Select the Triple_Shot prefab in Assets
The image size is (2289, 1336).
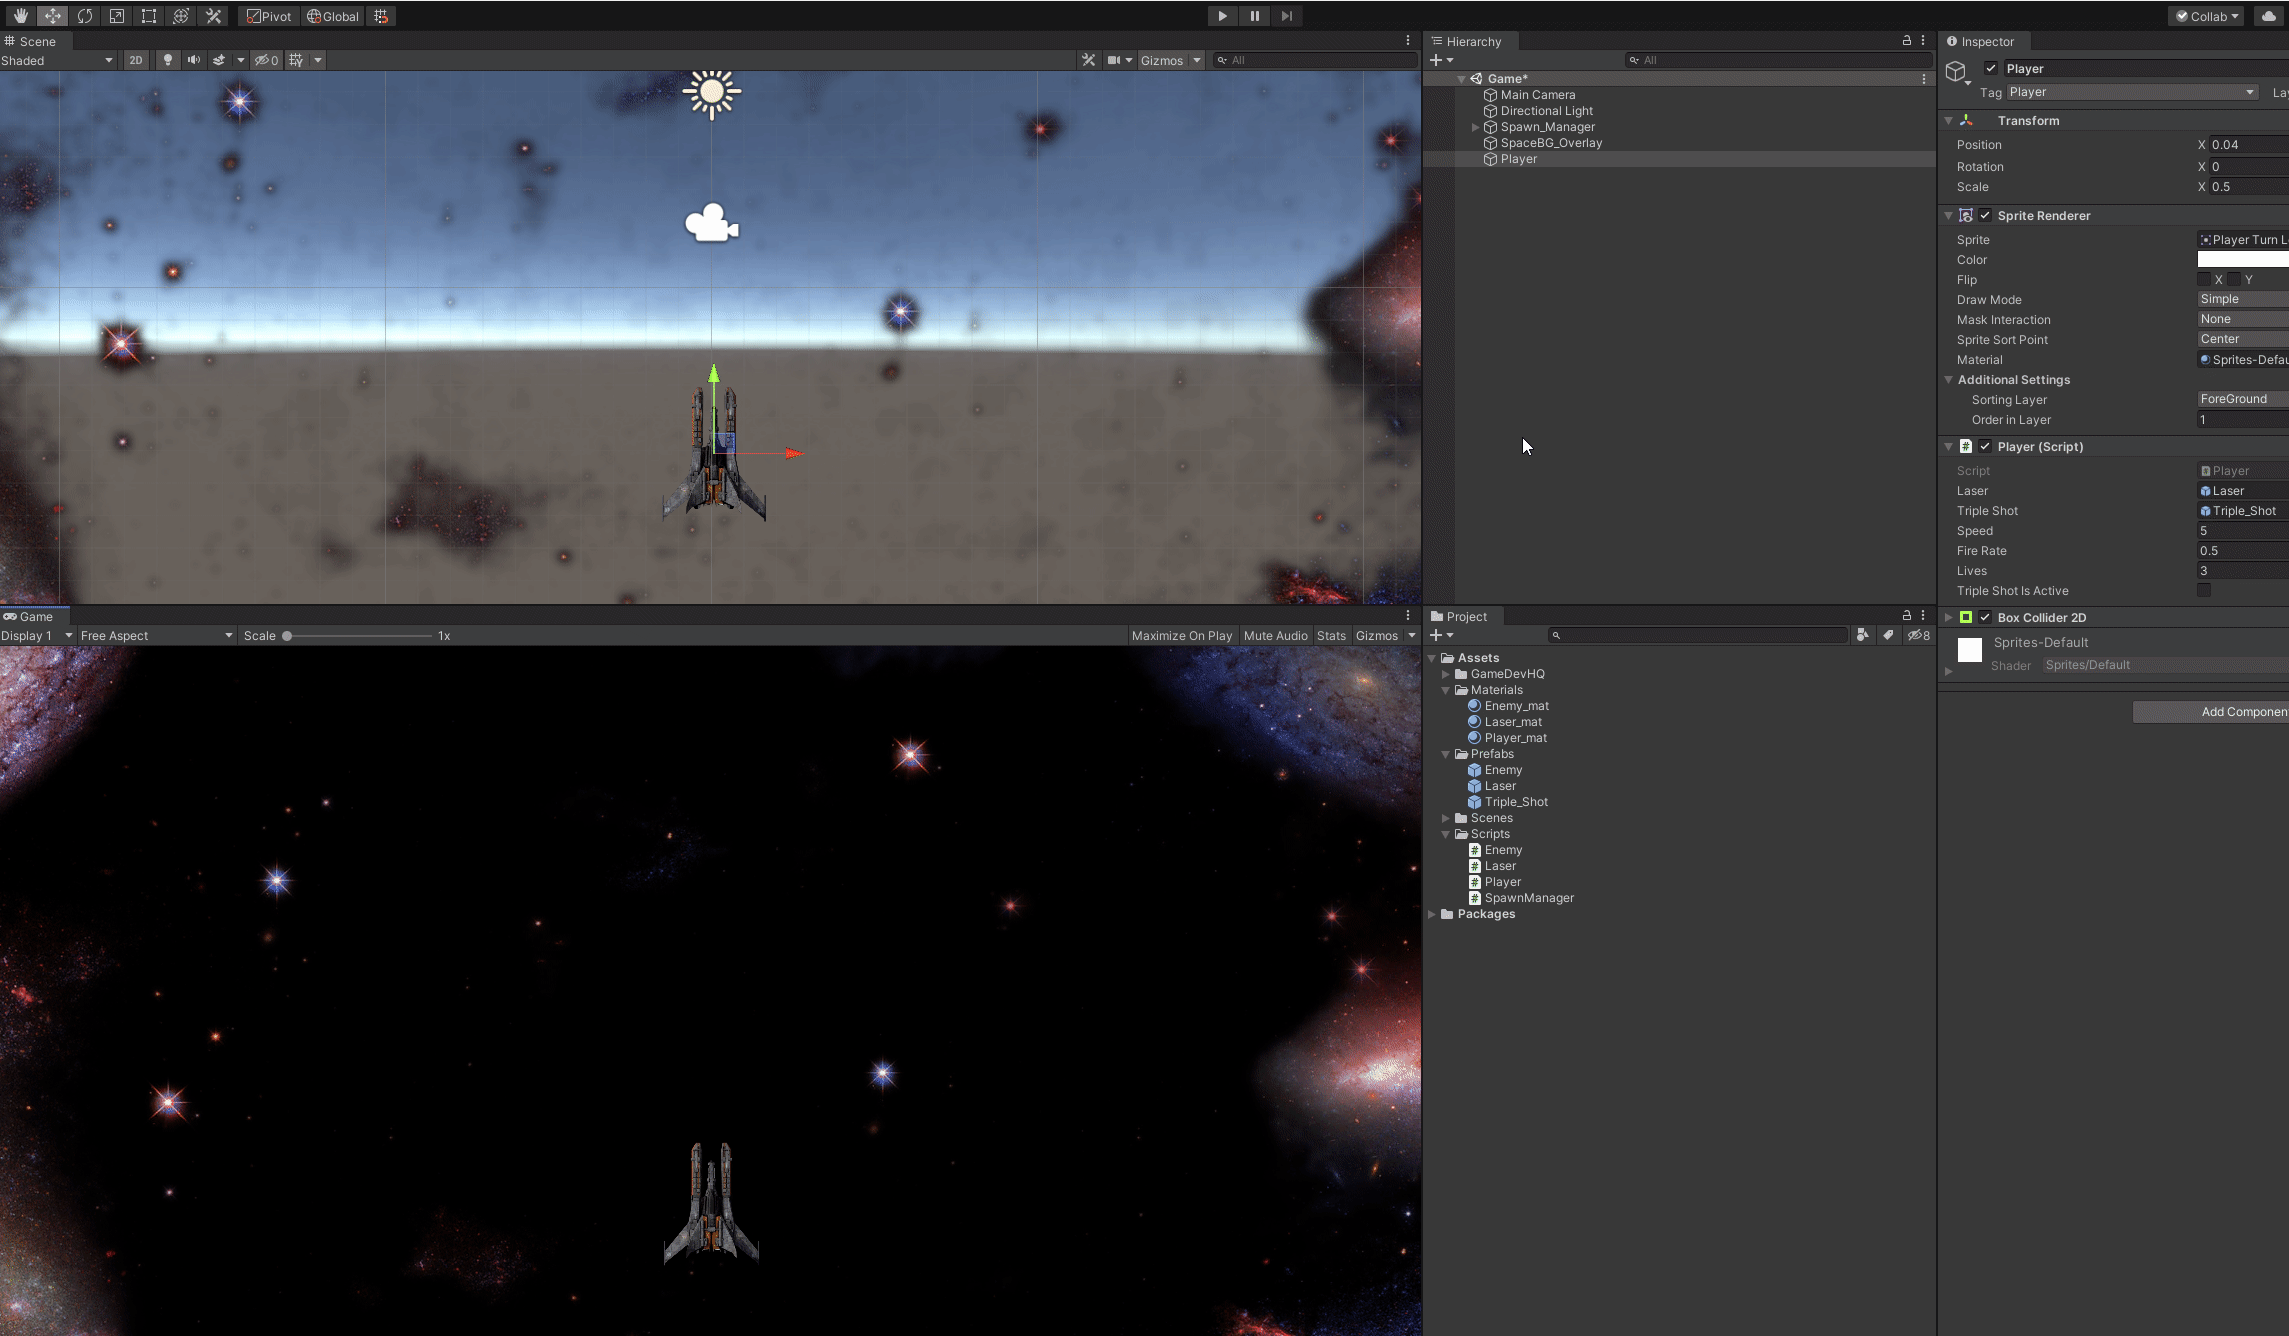[x=1515, y=802]
